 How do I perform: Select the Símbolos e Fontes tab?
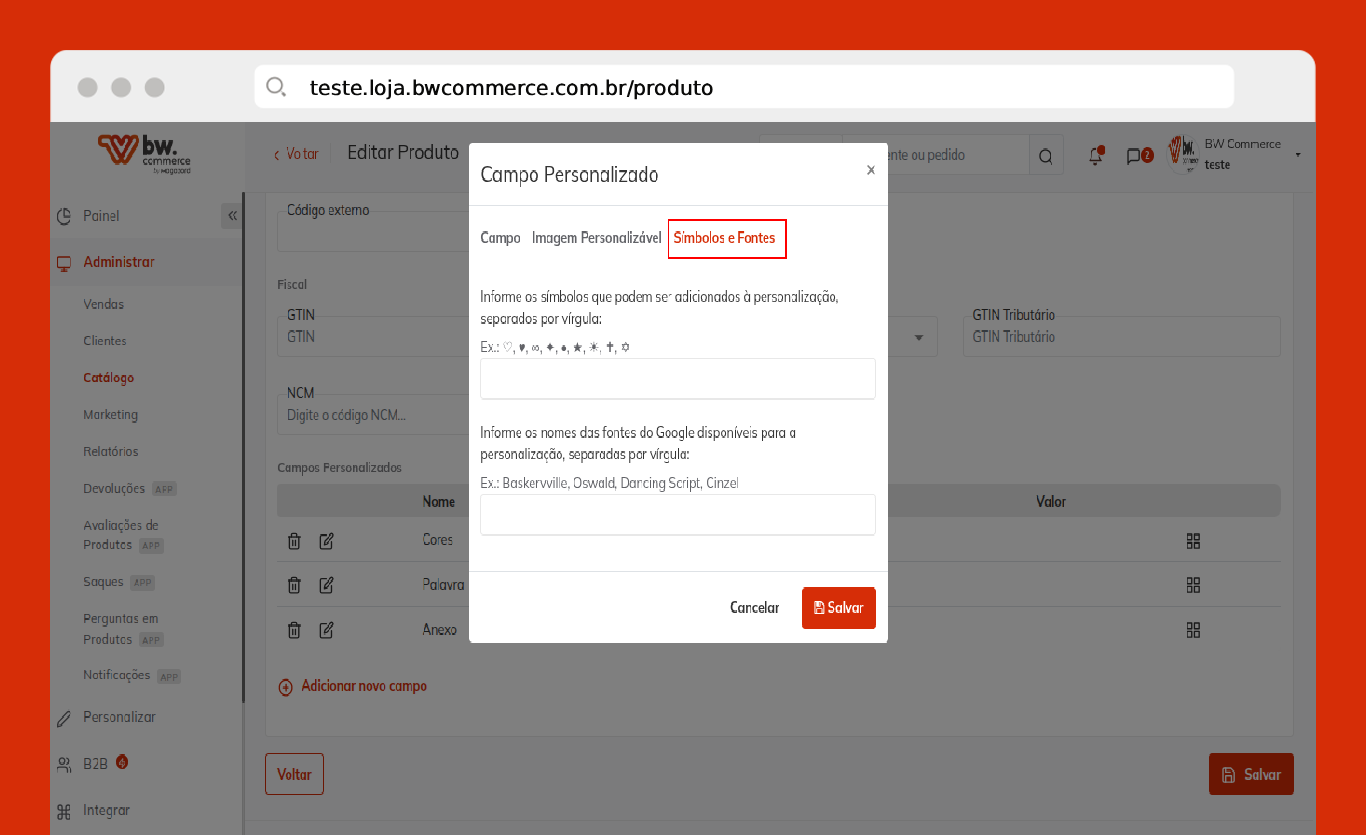[727, 238]
